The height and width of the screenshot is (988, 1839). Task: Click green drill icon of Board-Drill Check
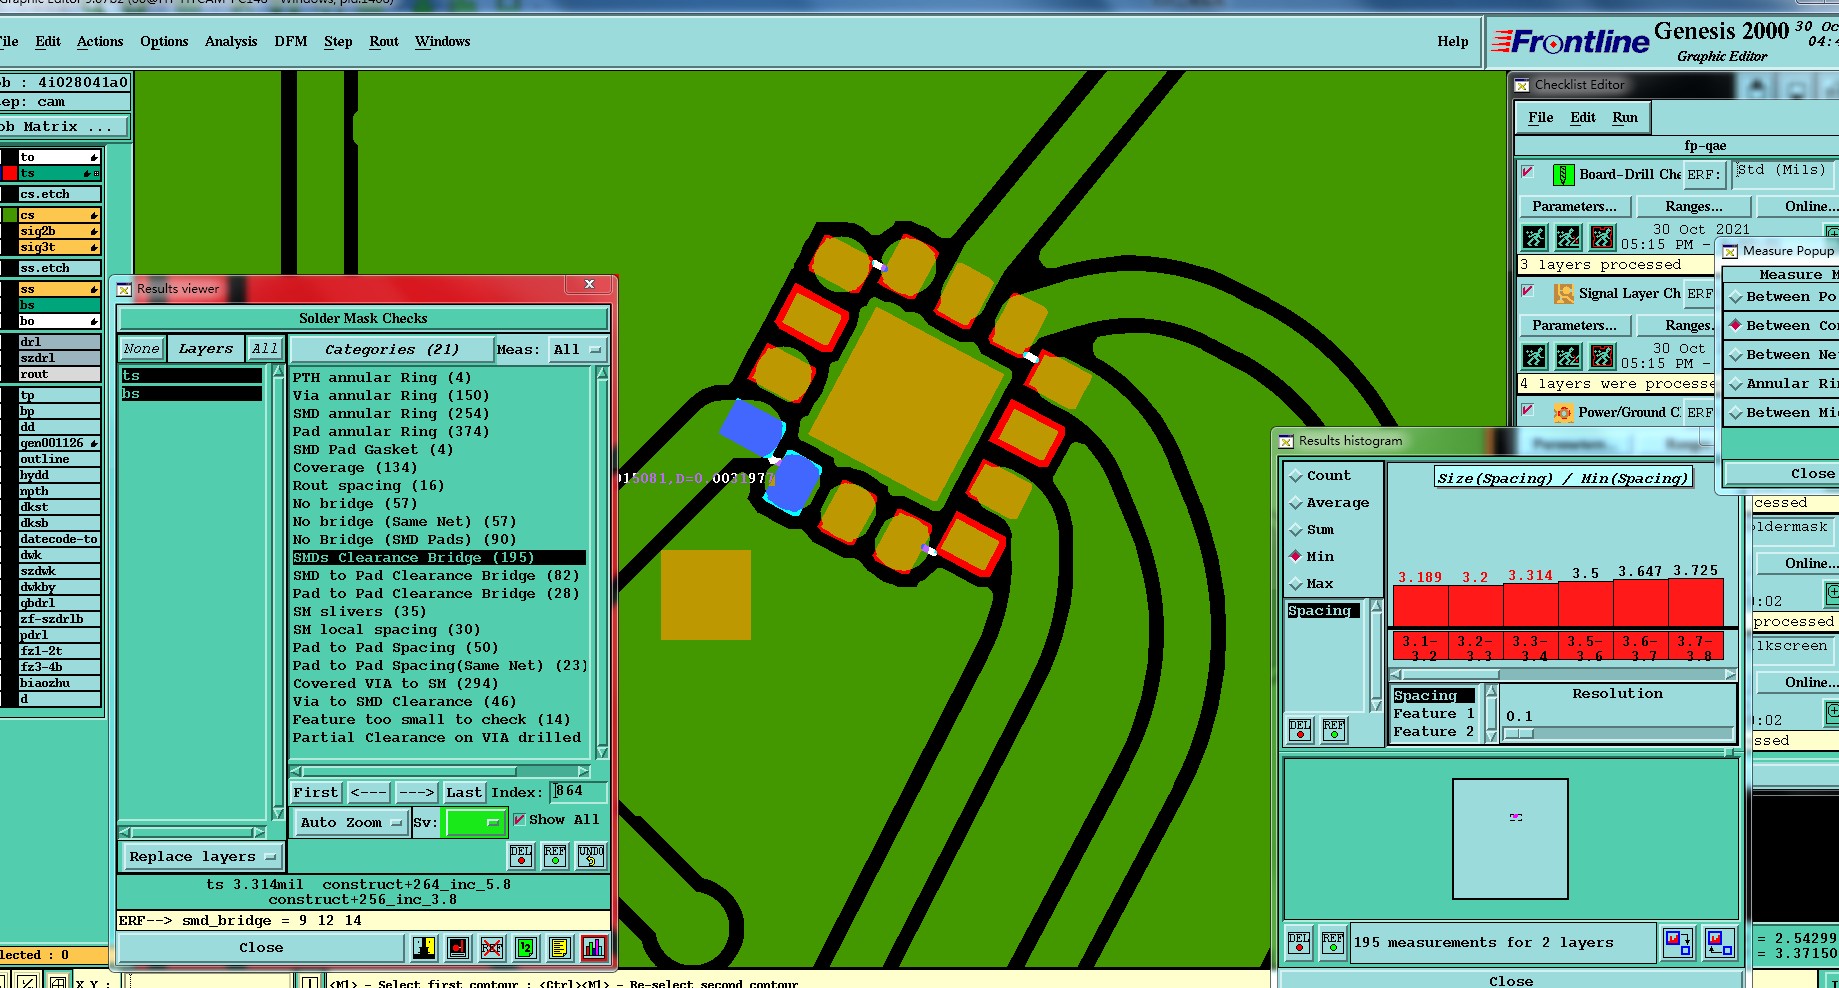[1563, 175]
